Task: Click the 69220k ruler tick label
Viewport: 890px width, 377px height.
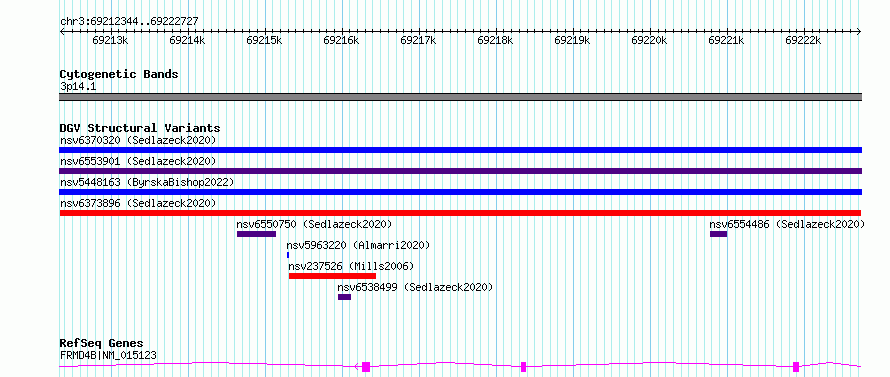Action: tap(649, 40)
